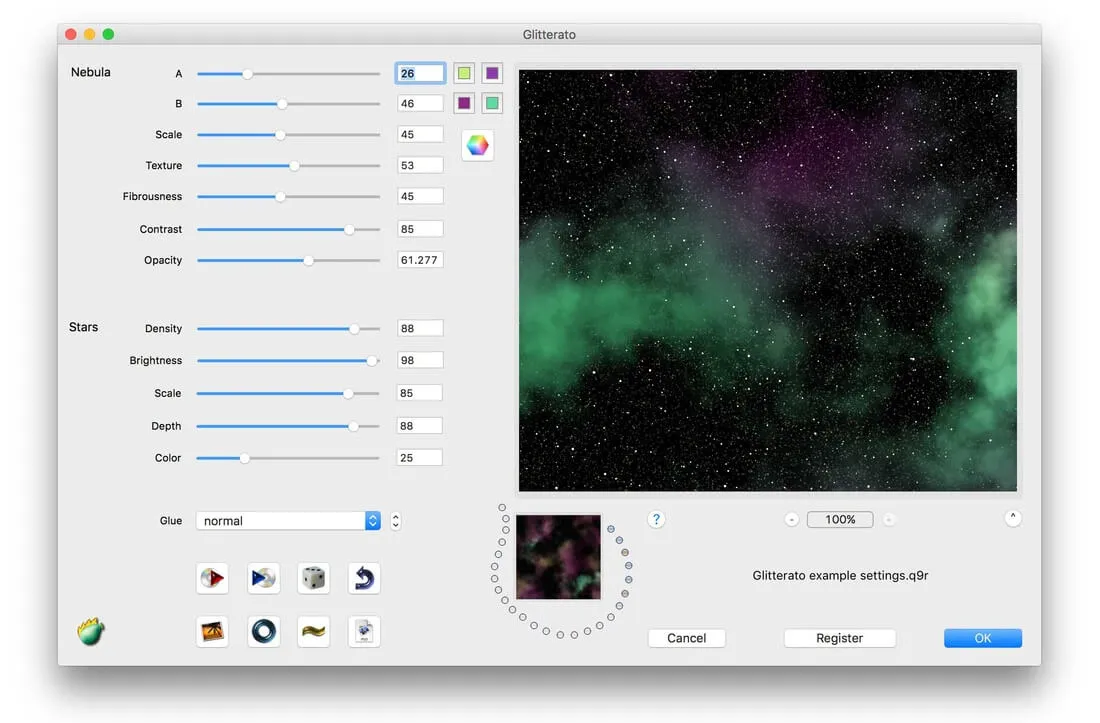Screen dimensions: 1100x723
Task: Select the golden squiggle icon
Action: pos(313,631)
